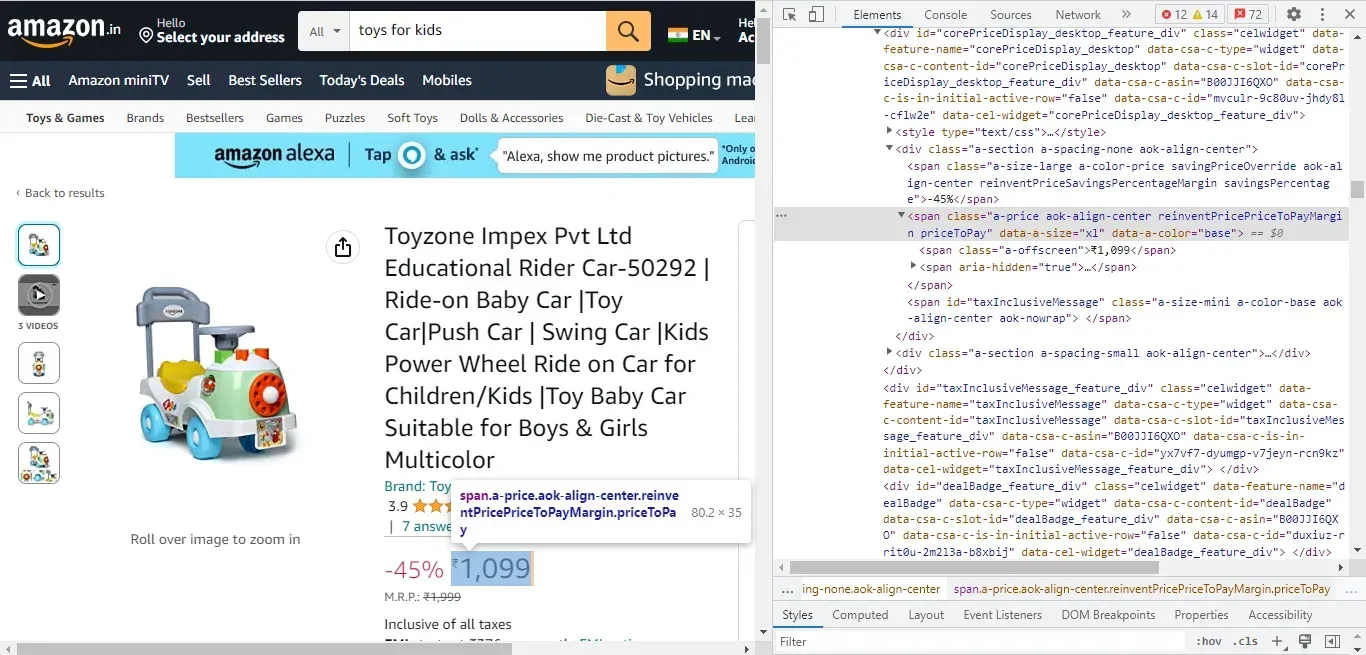Toggle computed styles sidebar icon
This screenshot has width=1366, height=655.
pyautogui.click(x=1332, y=641)
